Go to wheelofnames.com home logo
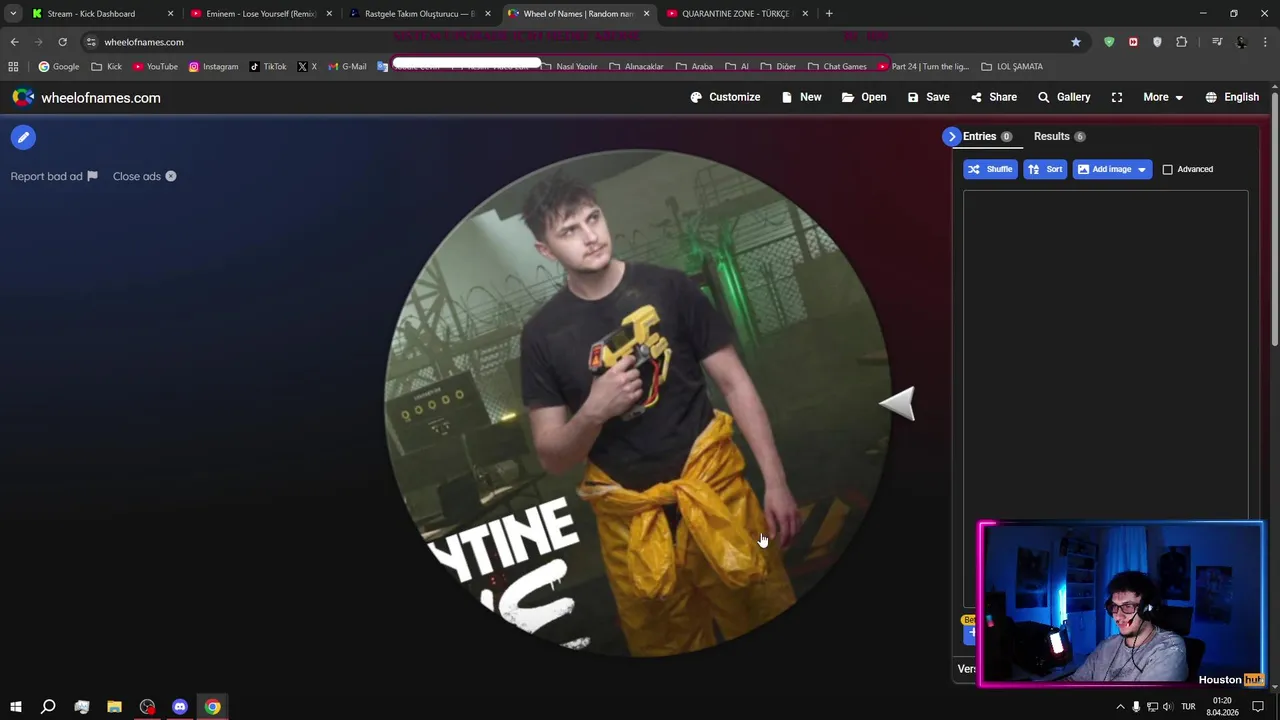Screen dimensions: 1280x720 pyautogui.click(x=86, y=98)
